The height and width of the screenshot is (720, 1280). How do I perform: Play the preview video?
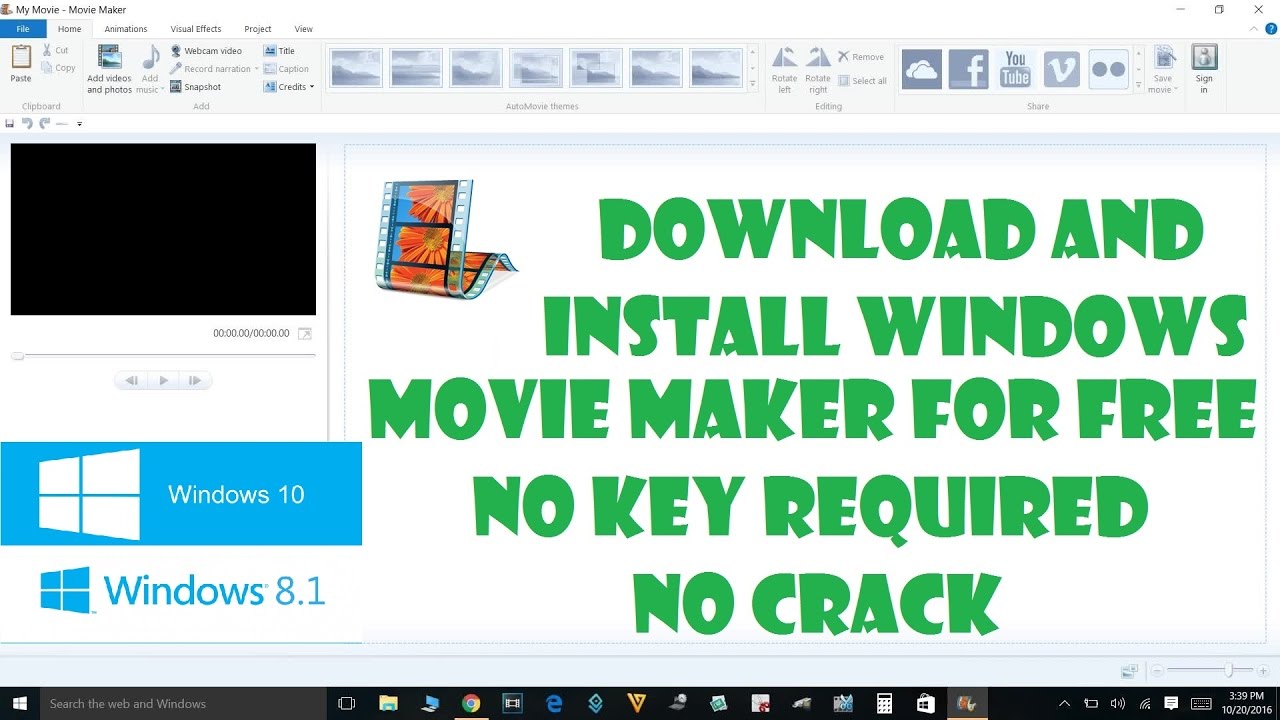point(164,380)
